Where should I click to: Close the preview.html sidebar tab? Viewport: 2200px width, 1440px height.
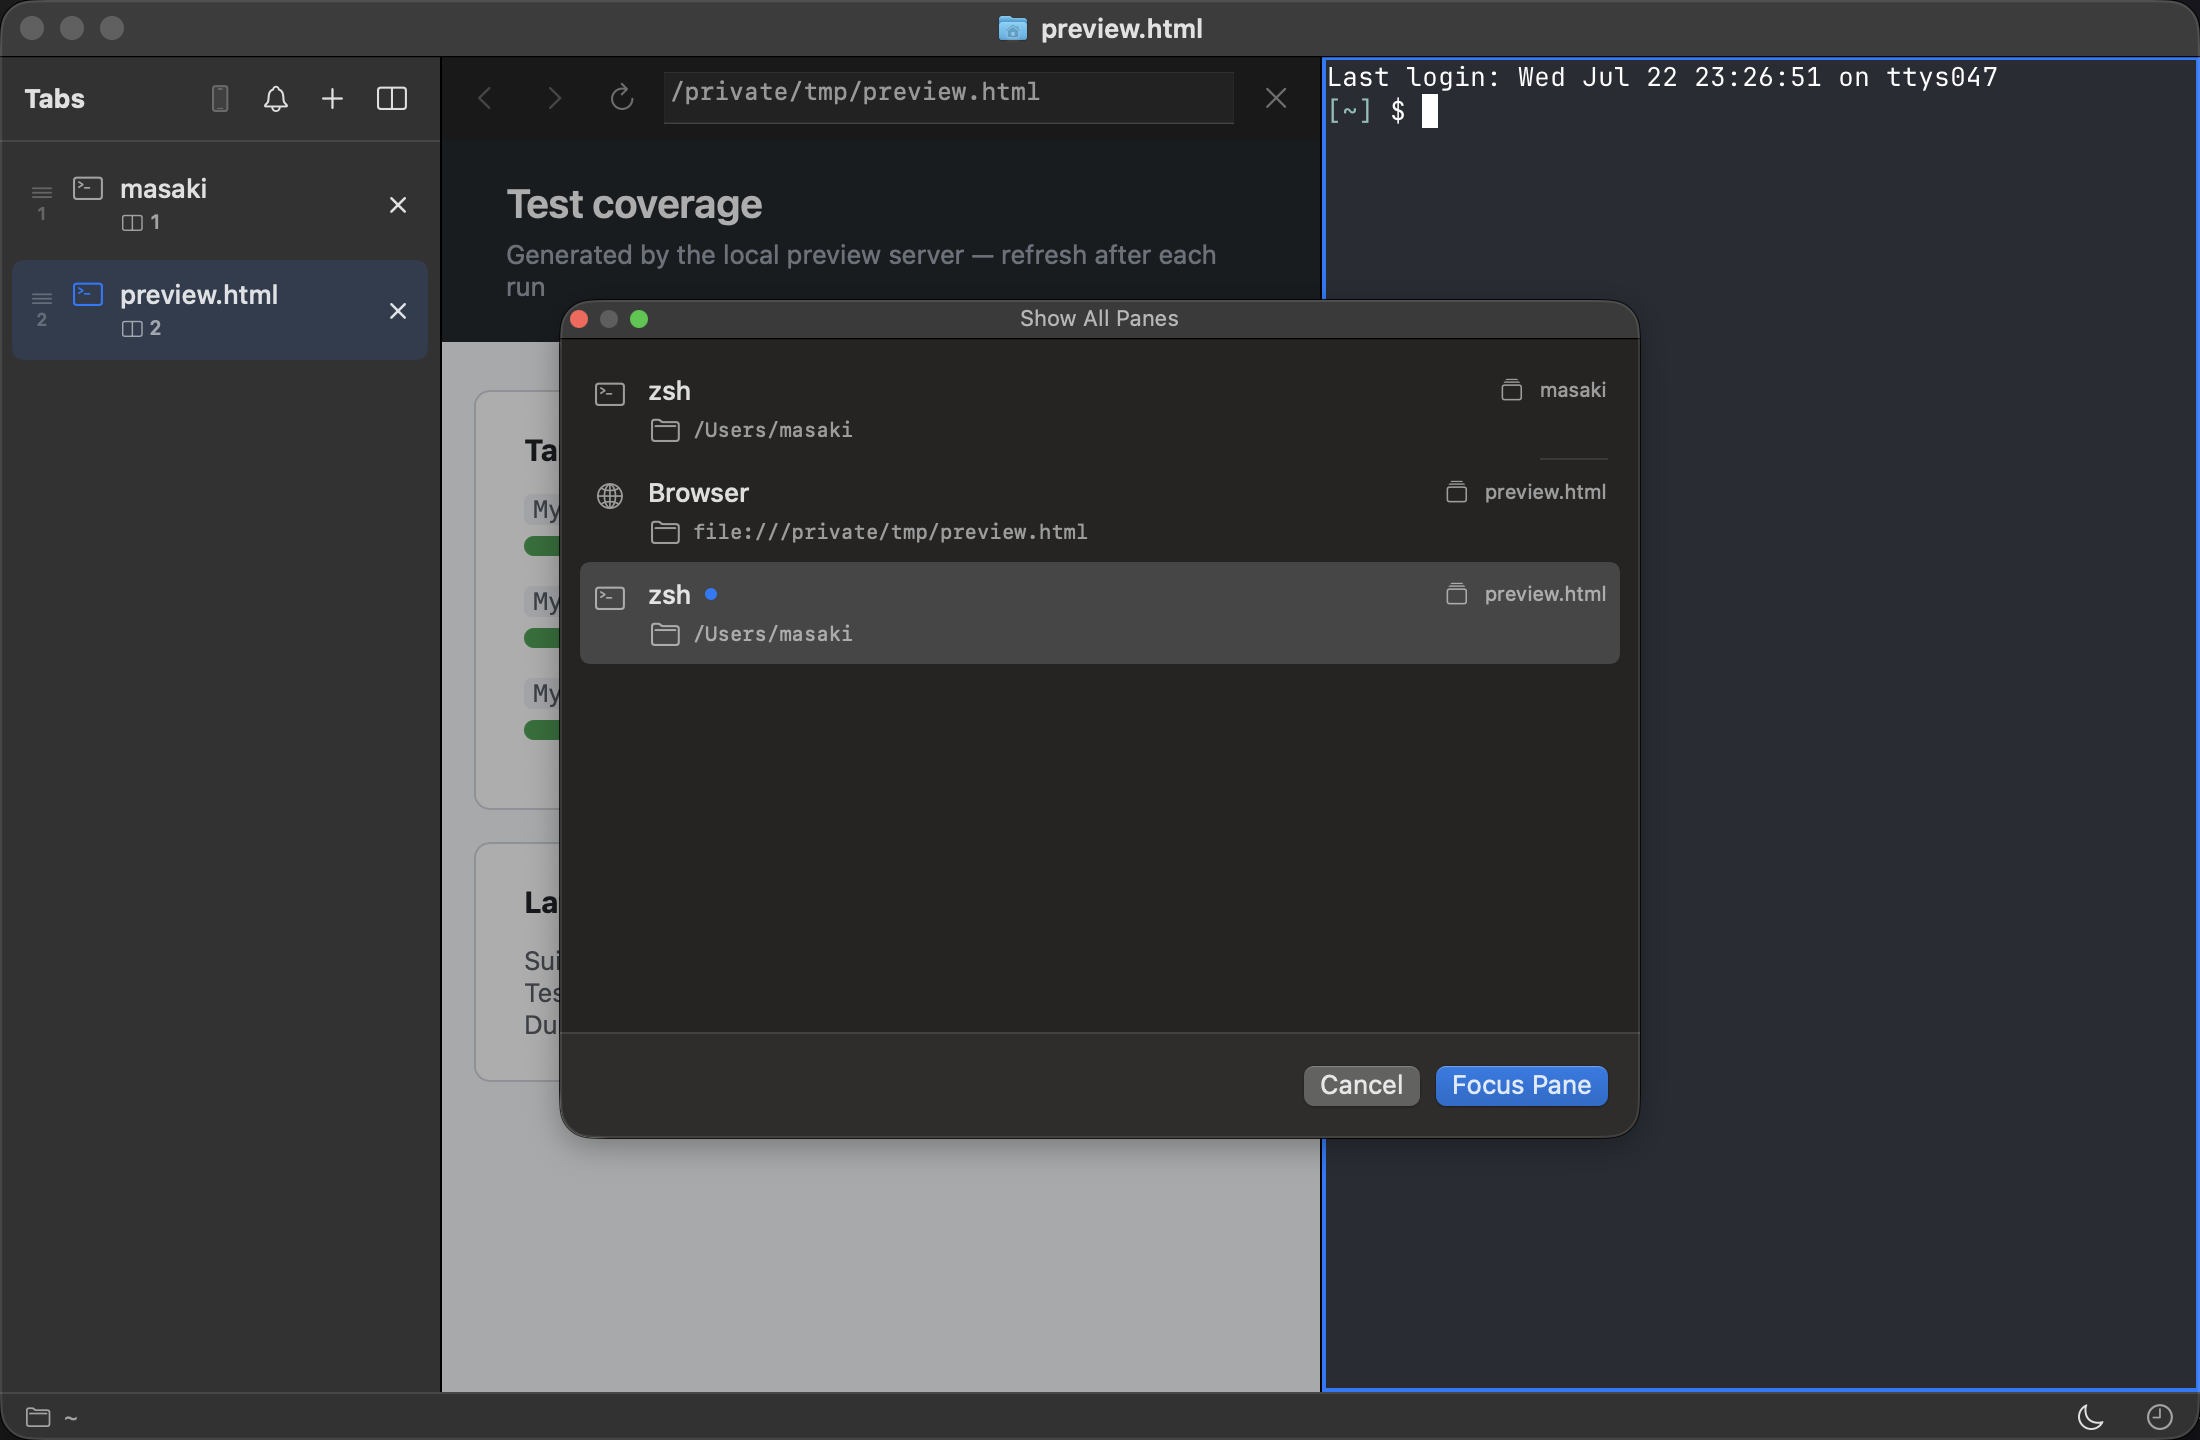(398, 311)
